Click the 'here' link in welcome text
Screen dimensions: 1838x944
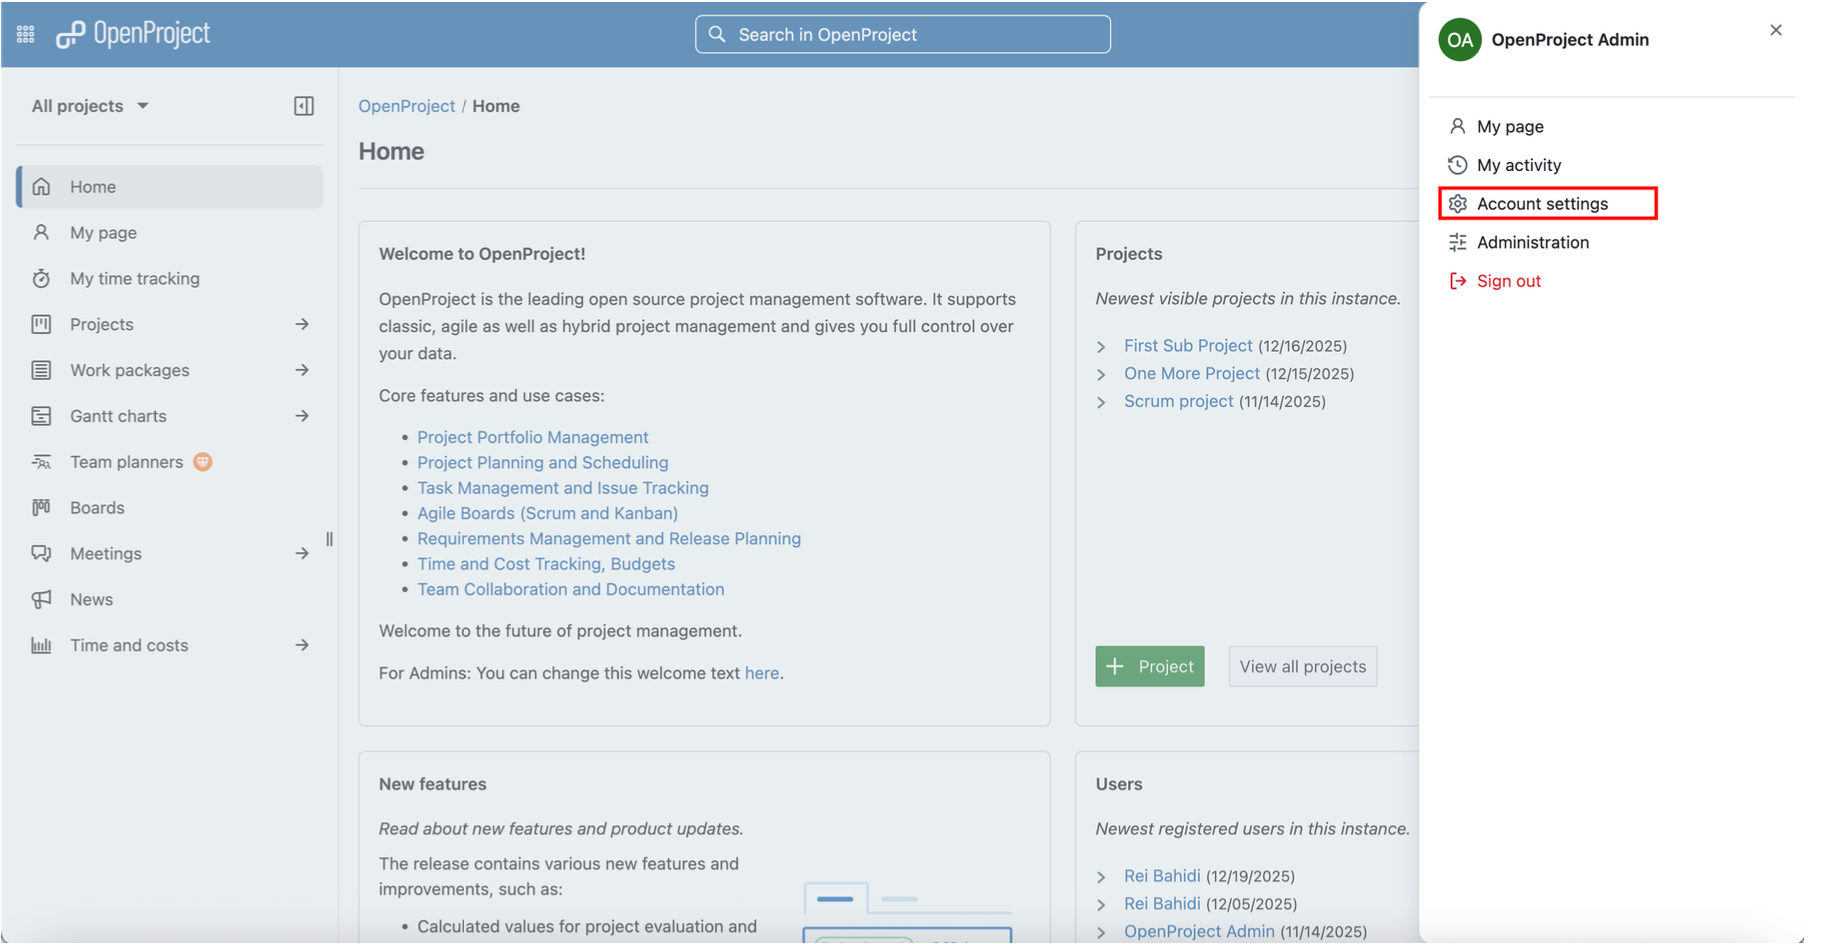(762, 673)
